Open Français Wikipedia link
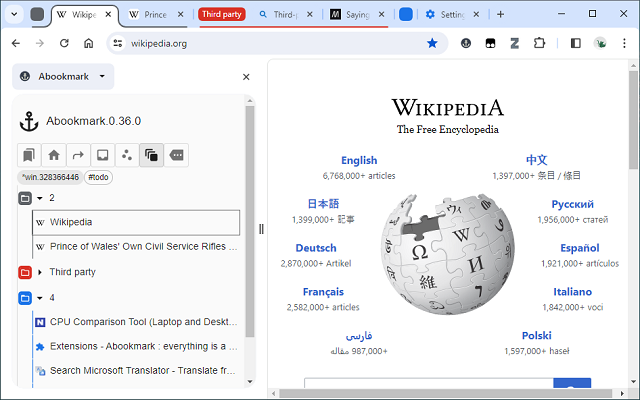640x400 pixels. click(323, 292)
